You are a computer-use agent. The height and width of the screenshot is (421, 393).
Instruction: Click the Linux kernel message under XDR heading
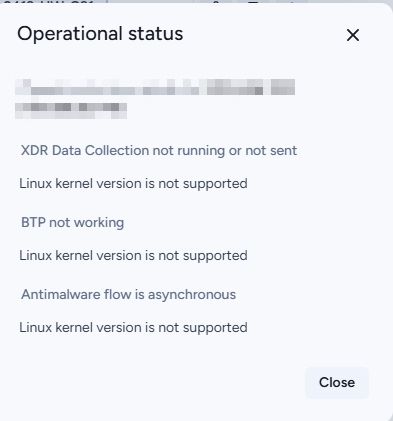[133, 184]
